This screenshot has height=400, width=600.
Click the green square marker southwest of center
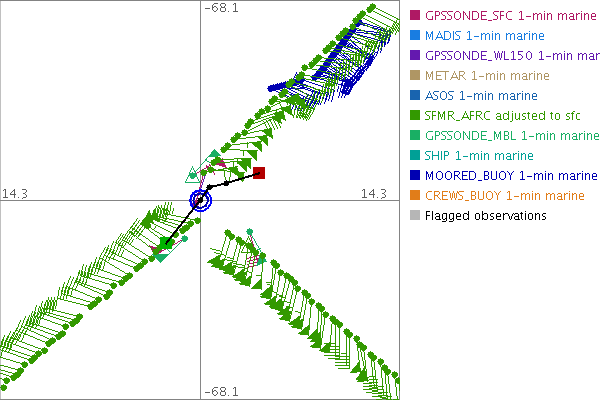[166, 243]
